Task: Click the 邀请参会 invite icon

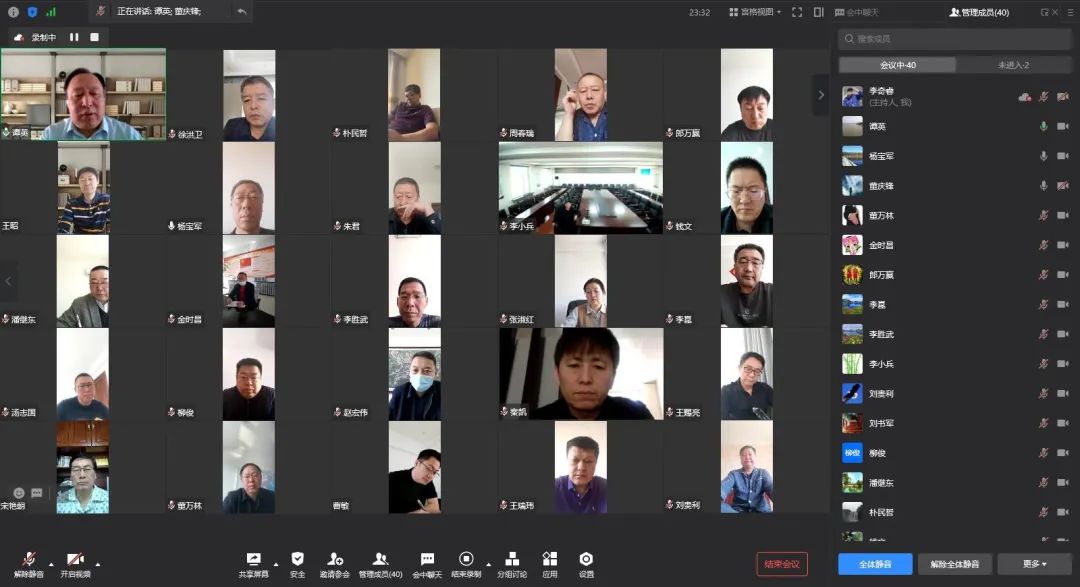Action: click(335, 560)
